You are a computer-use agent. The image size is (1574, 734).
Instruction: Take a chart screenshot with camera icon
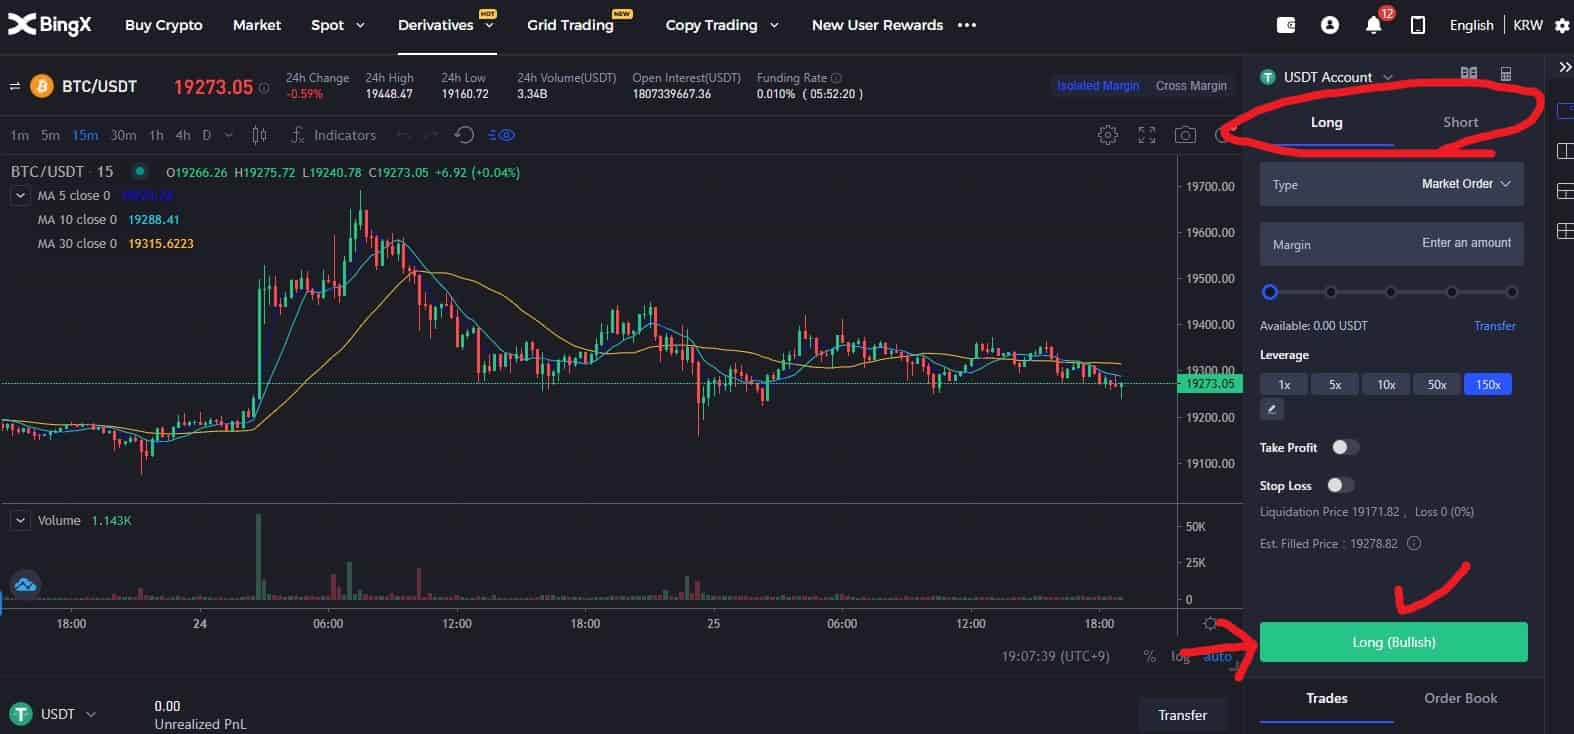tap(1185, 135)
